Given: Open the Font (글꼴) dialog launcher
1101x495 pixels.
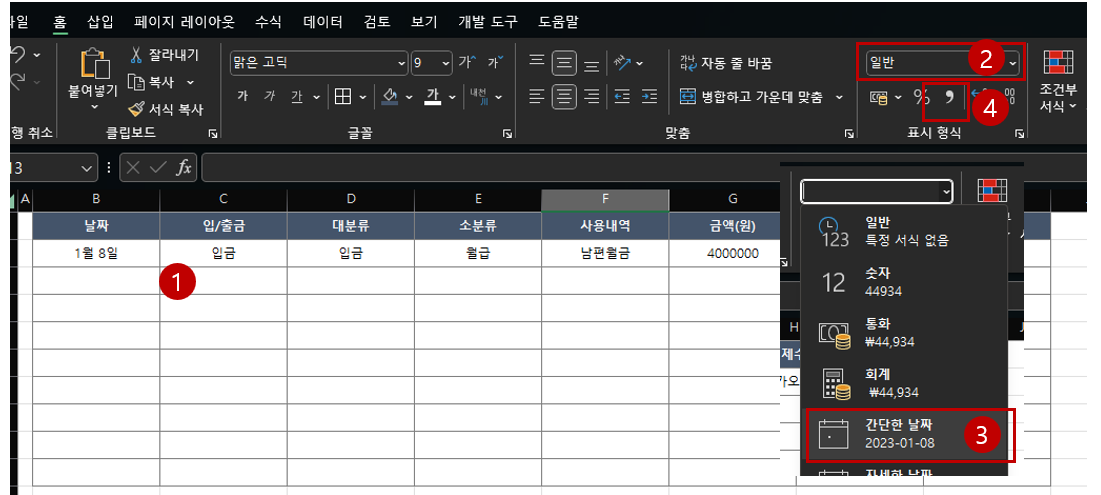Looking at the screenshot, I should click(x=507, y=133).
